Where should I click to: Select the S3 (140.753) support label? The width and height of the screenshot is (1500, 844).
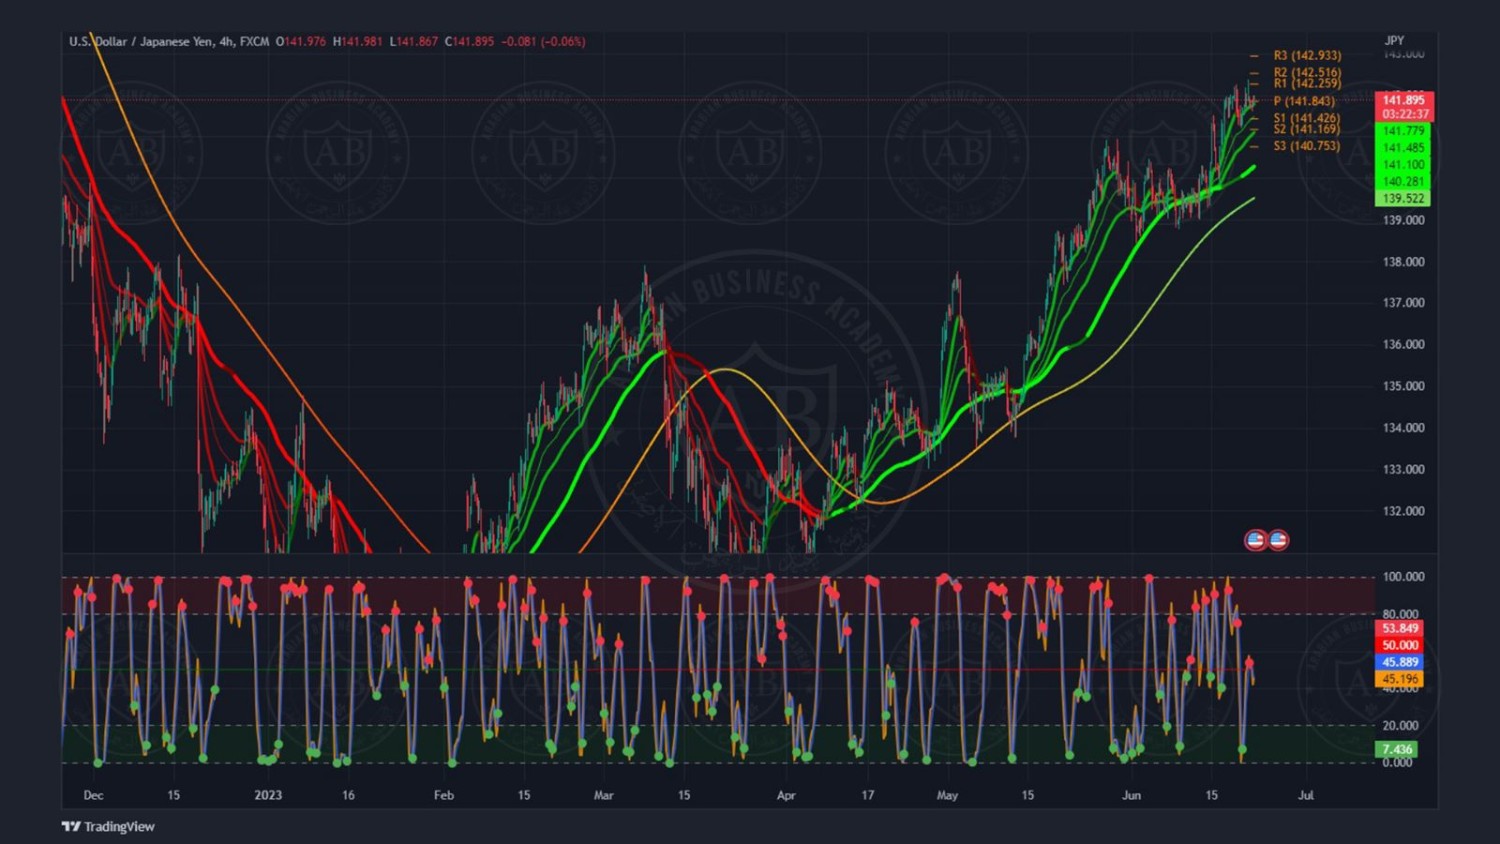click(1306, 146)
